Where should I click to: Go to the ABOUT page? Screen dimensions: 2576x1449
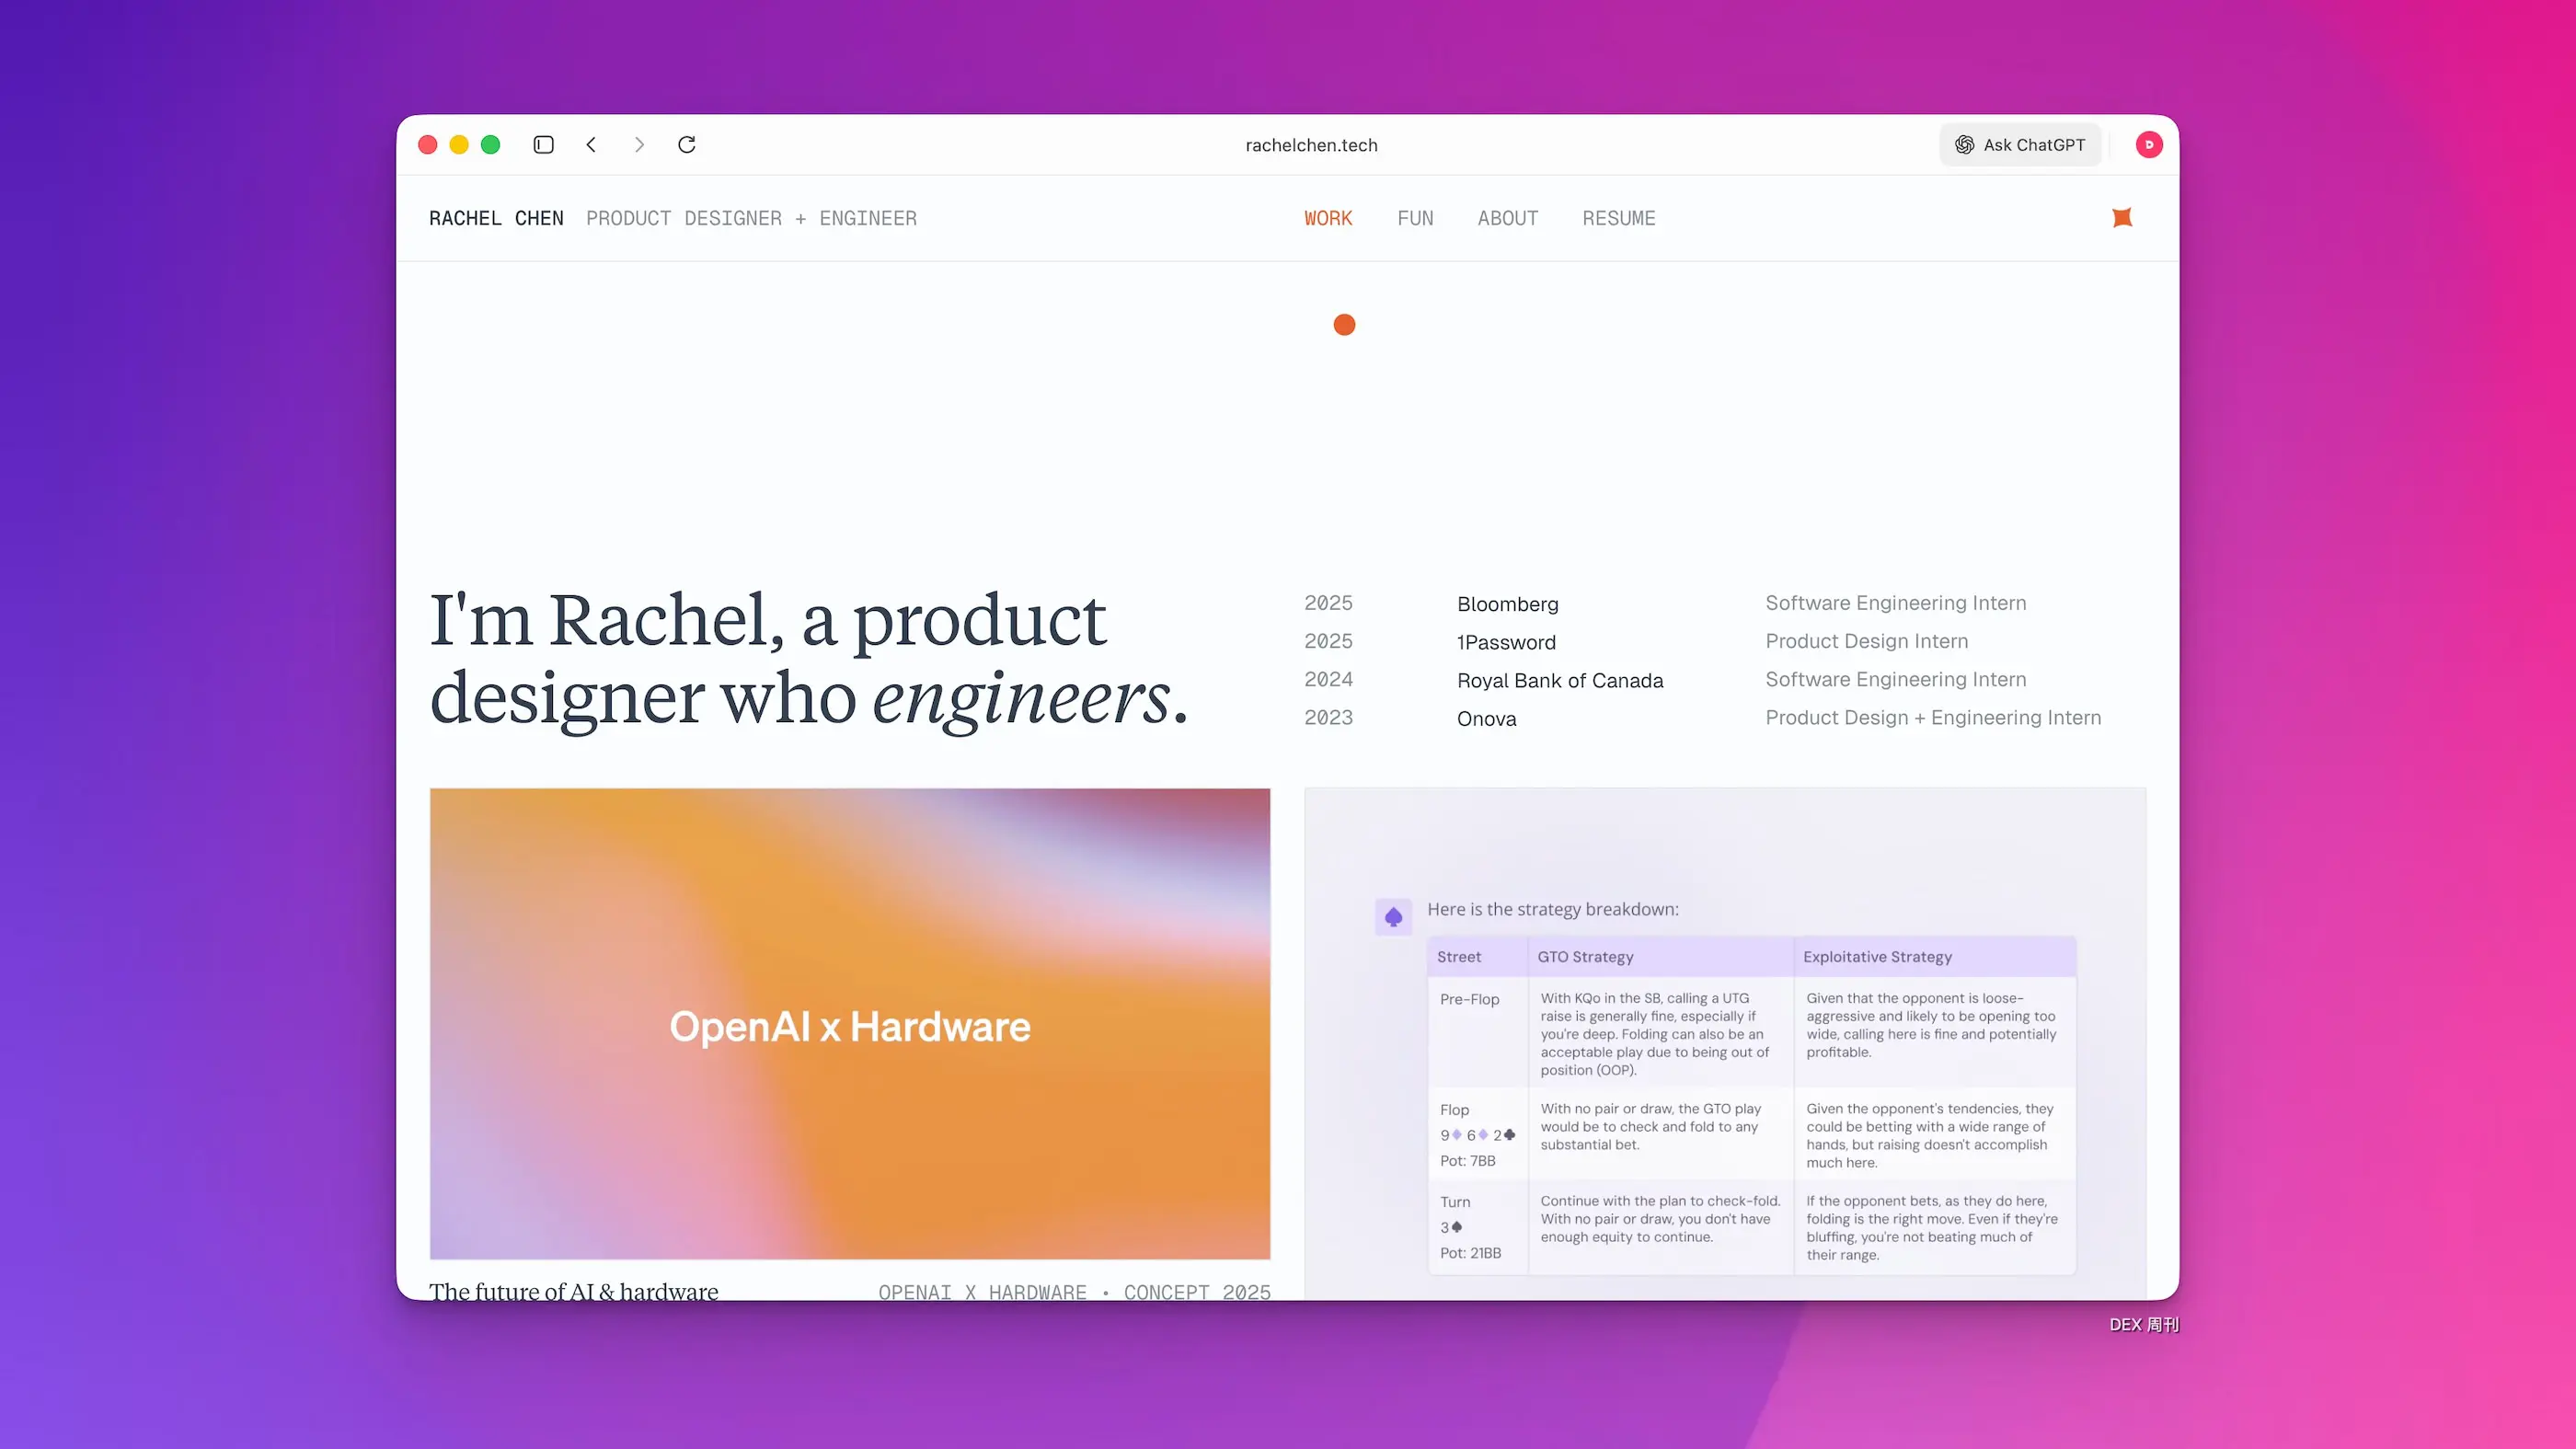pos(1507,218)
